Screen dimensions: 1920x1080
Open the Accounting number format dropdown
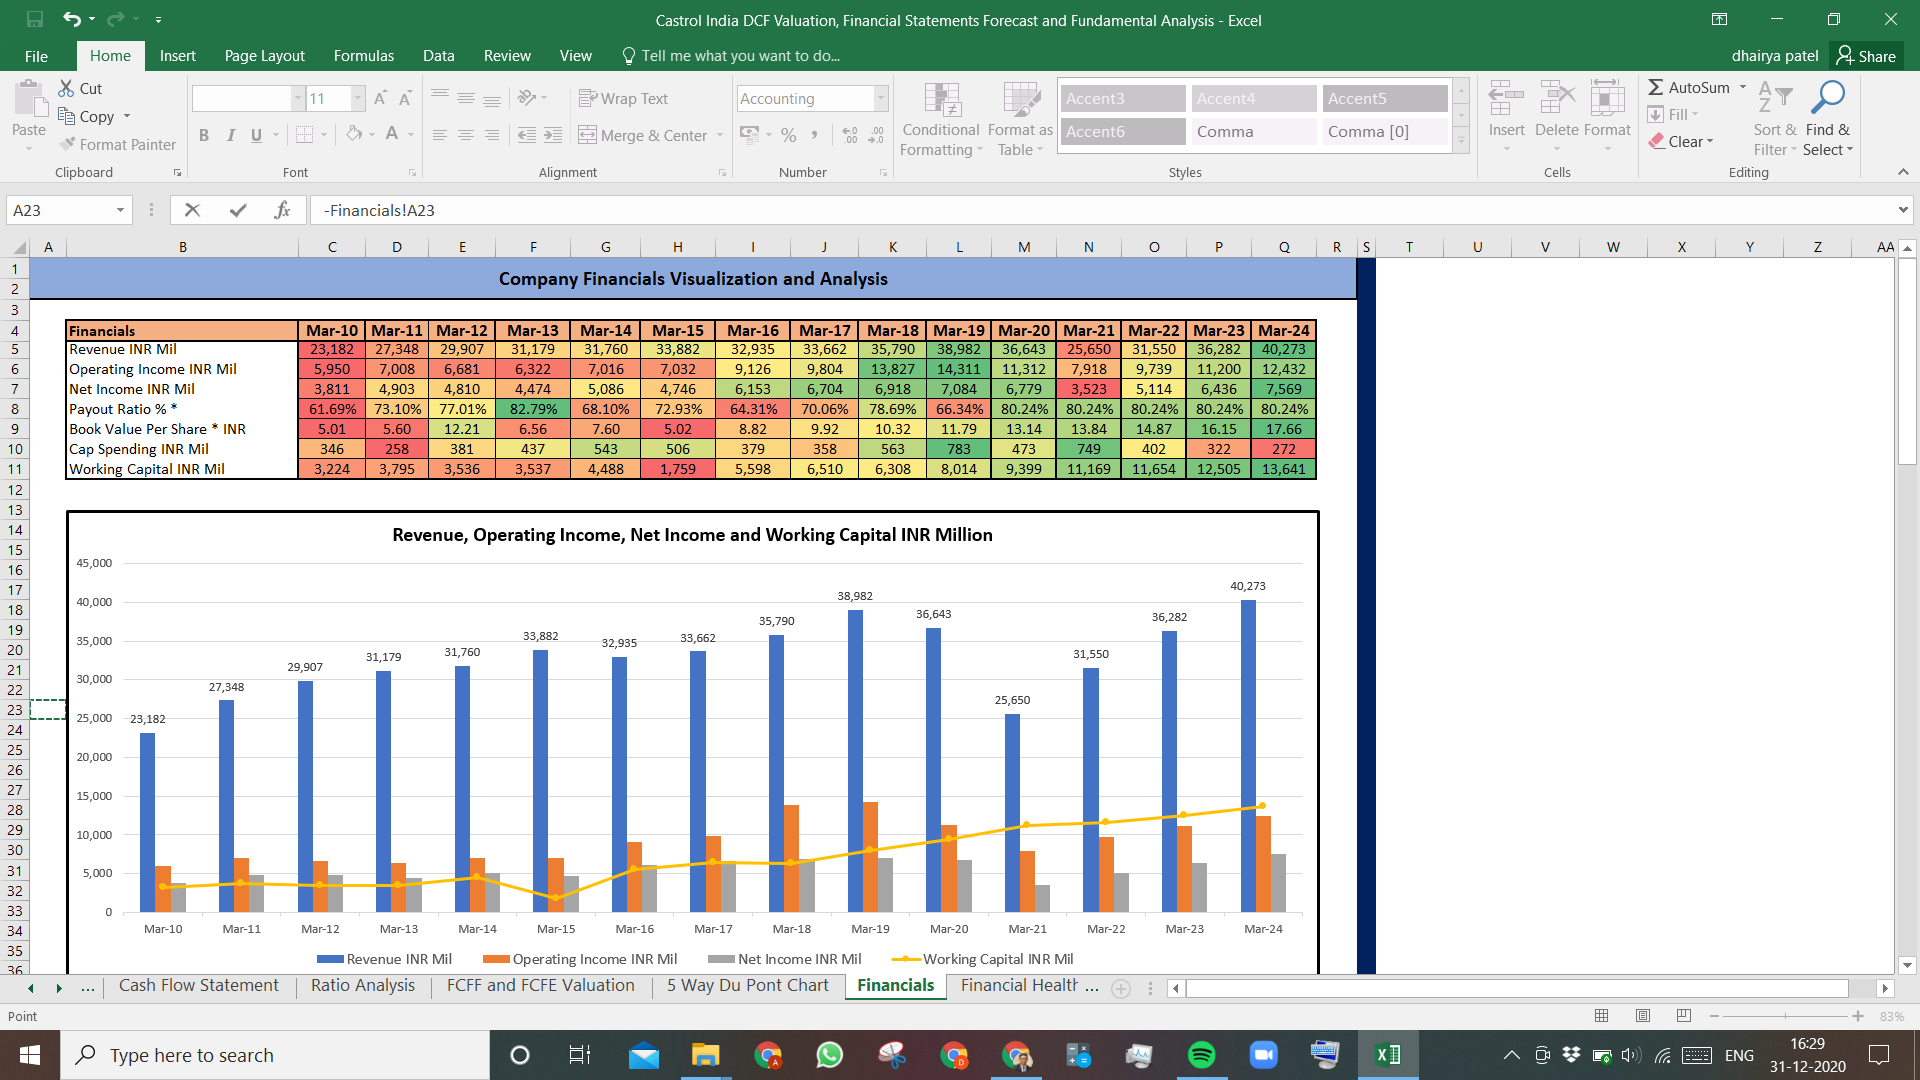pos(881,98)
